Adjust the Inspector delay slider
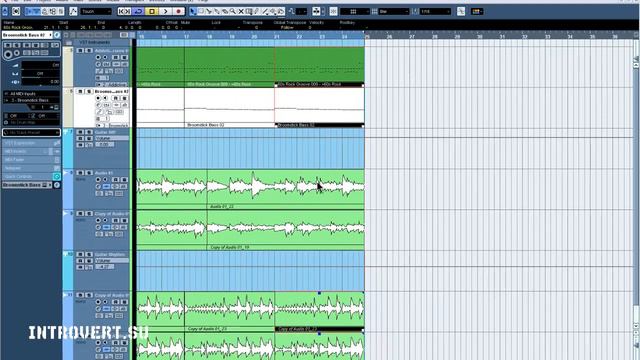640x360 pixels. pos(40,82)
